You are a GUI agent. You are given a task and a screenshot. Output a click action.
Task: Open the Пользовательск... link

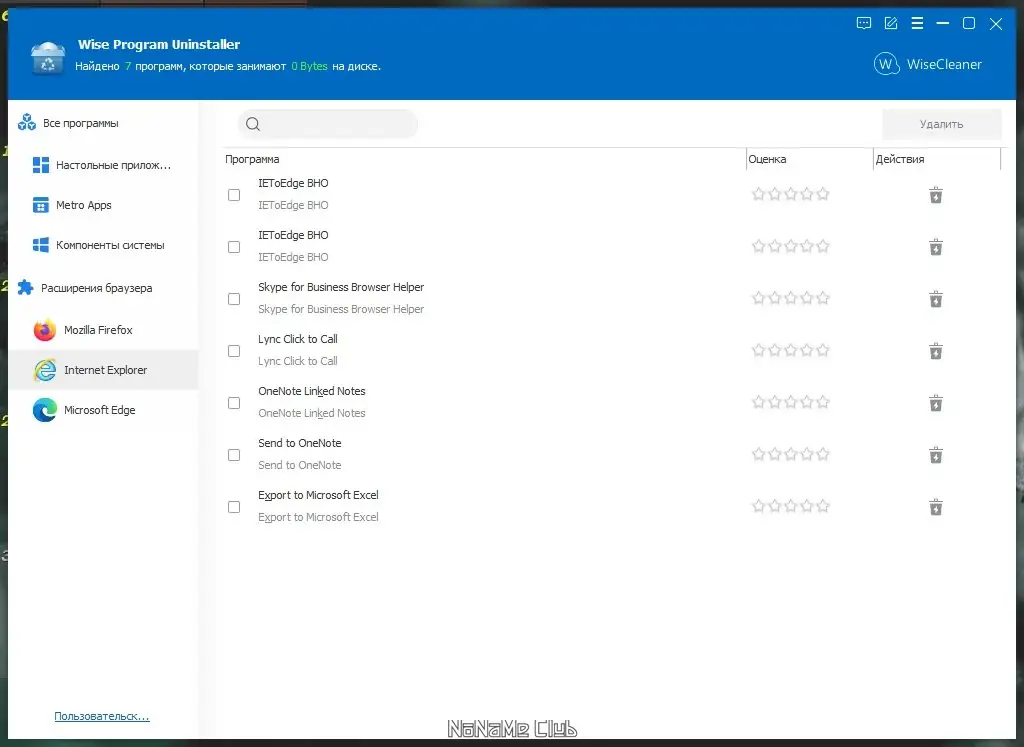tap(102, 716)
